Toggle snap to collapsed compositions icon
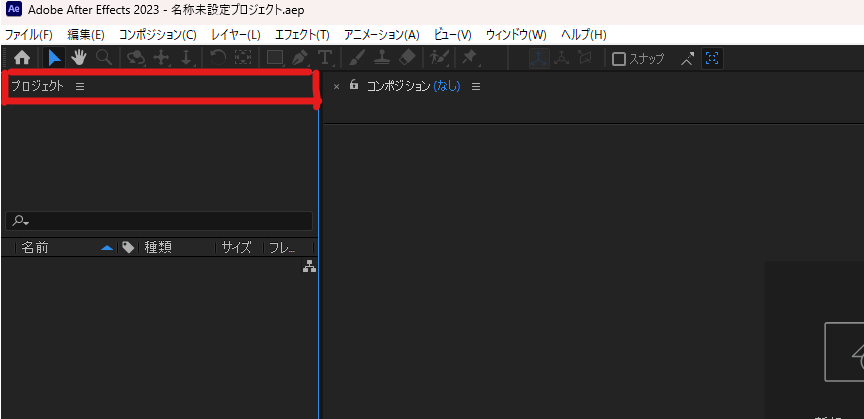The width and height of the screenshot is (864, 419). 711,58
